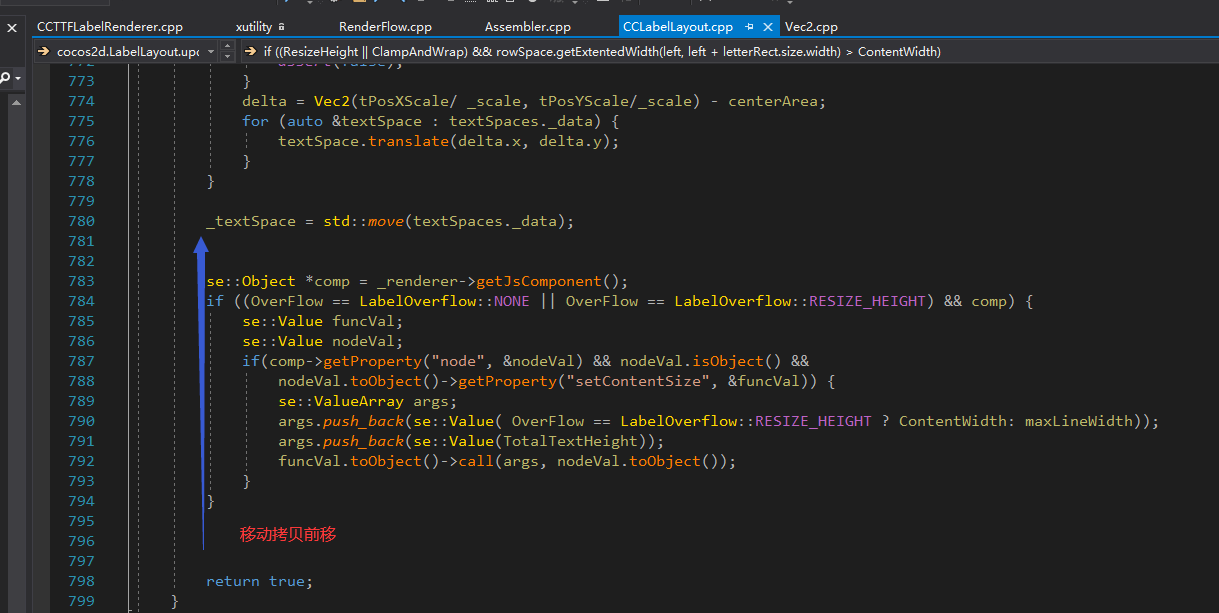1219x613 pixels.
Task: Click the arrow icon in scope dropdown
Action: click(x=44, y=51)
